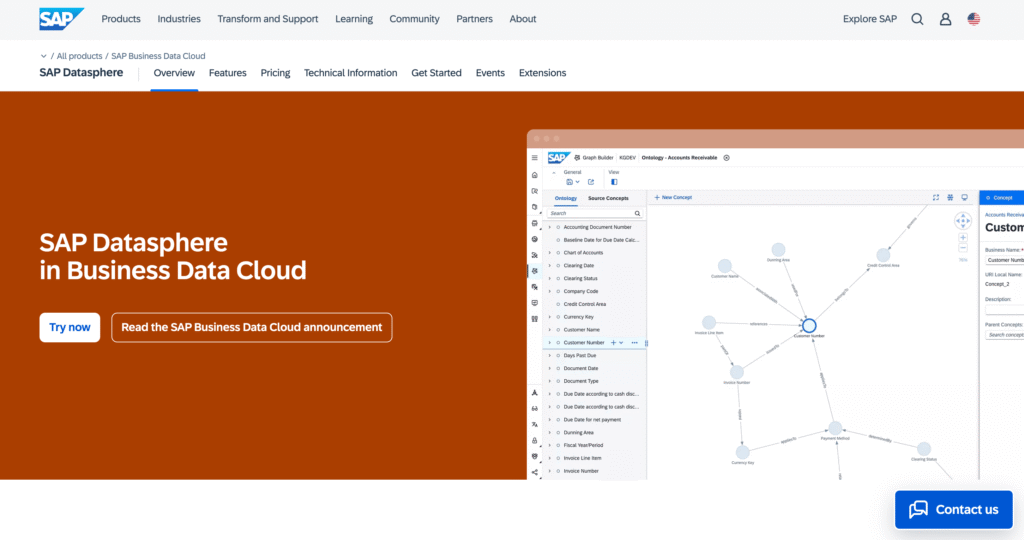Open the Community menu
Image resolution: width=1024 pixels, height=540 pixels.
(x=414, y=19)
